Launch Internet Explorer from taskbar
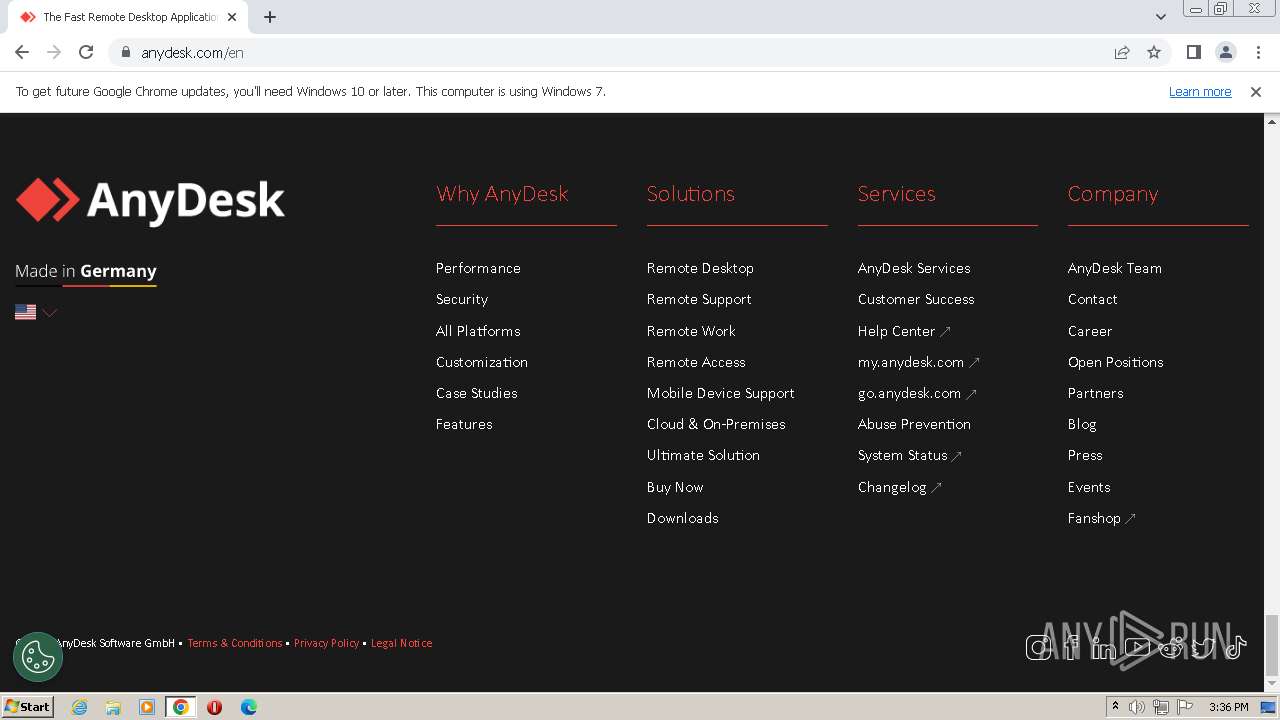The height and width of the screenshot is (720, 1280). click(79, 707)
